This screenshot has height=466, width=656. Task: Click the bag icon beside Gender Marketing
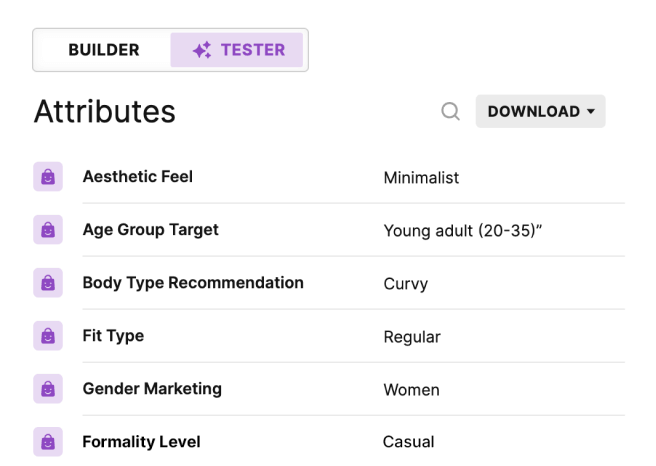tap(48, 389)
